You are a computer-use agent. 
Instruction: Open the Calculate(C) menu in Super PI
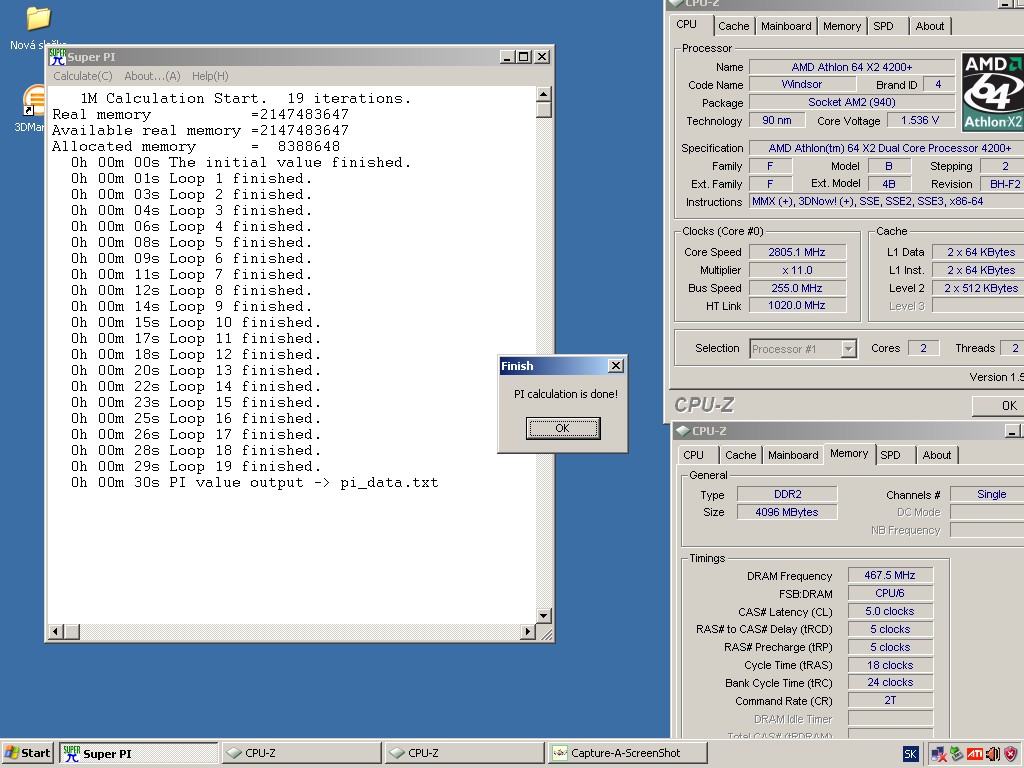83,76
